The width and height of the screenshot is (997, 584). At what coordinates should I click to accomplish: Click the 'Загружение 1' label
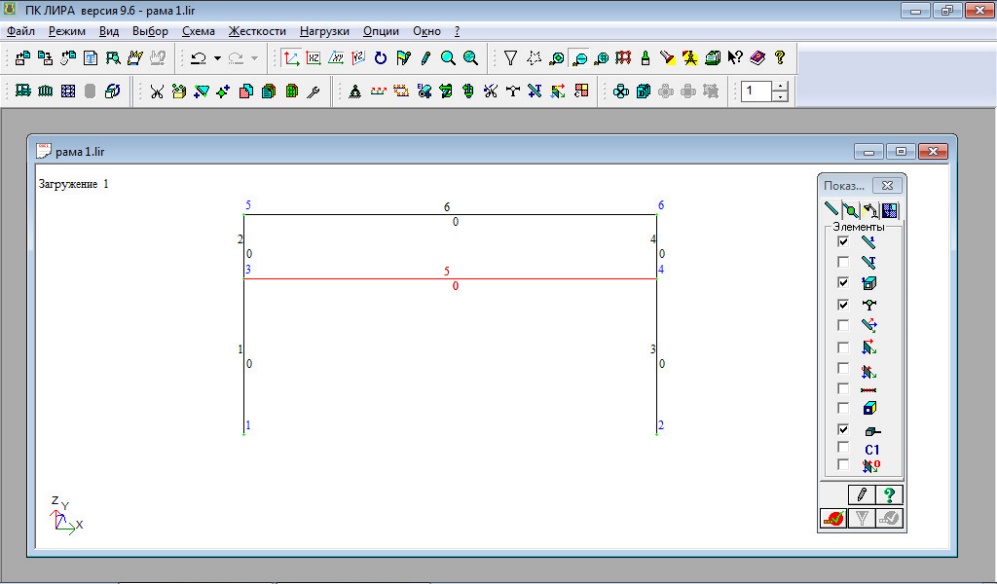[74, 184]
